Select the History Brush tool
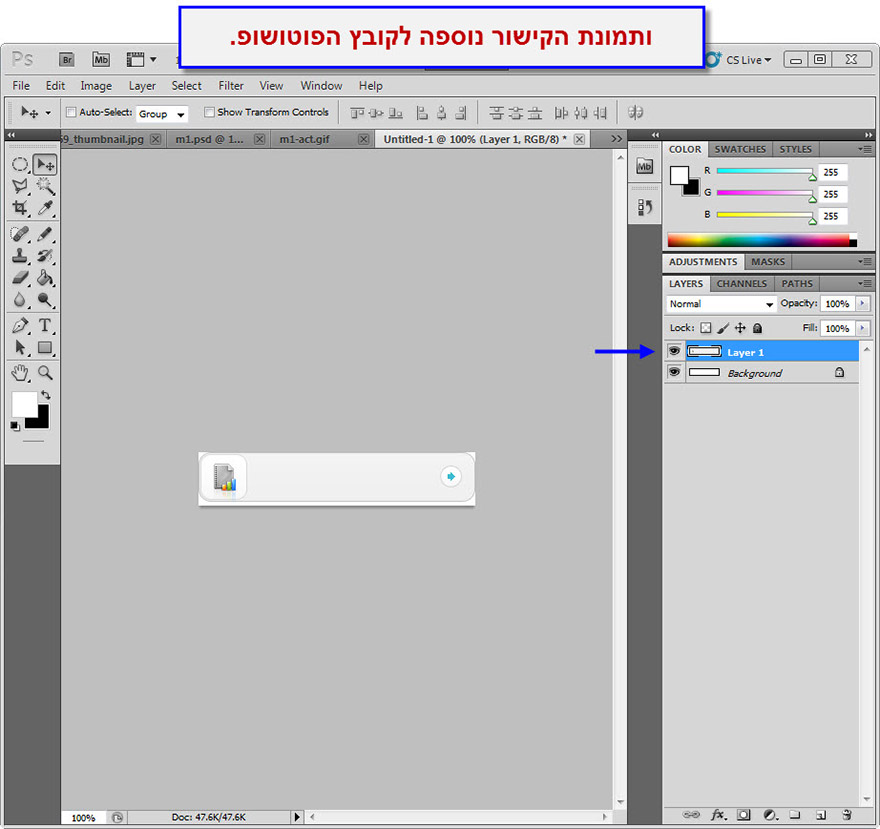 coord(45,256)
